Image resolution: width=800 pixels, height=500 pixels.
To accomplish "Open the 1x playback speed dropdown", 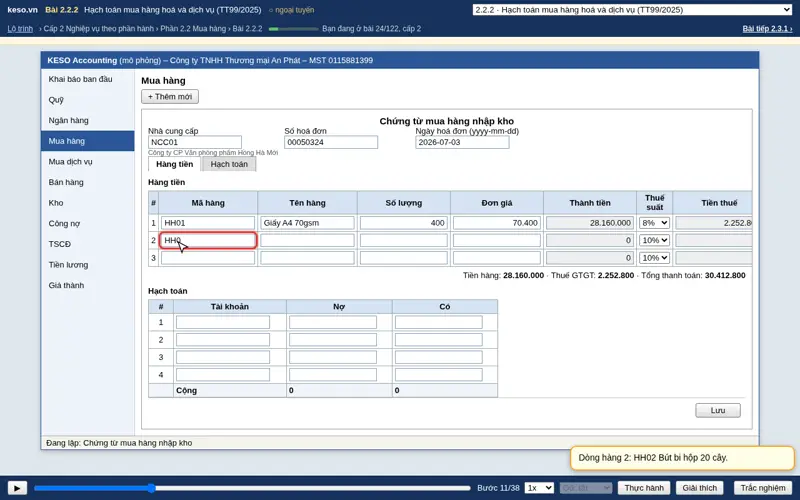I will 539,488.
